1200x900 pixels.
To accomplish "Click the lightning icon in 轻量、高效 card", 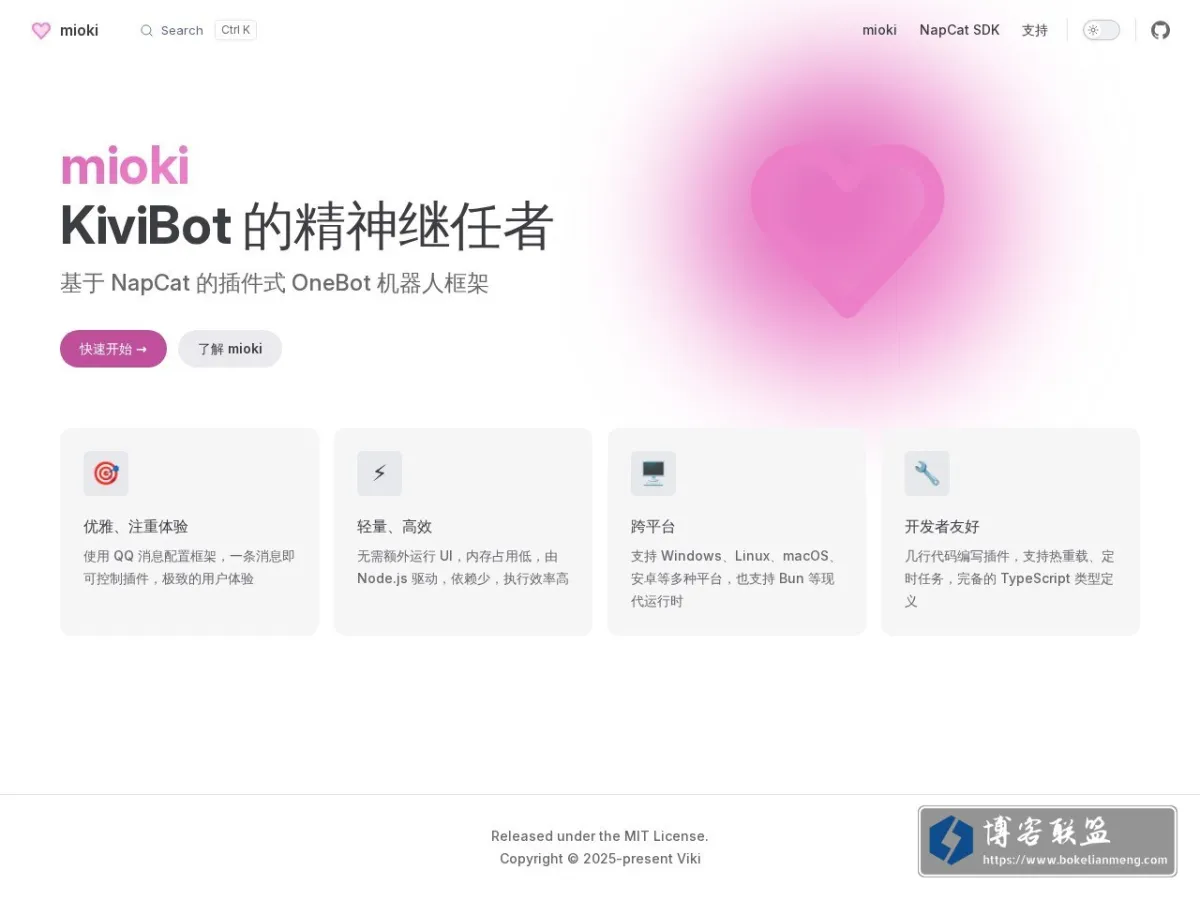I will pos(379,473).
